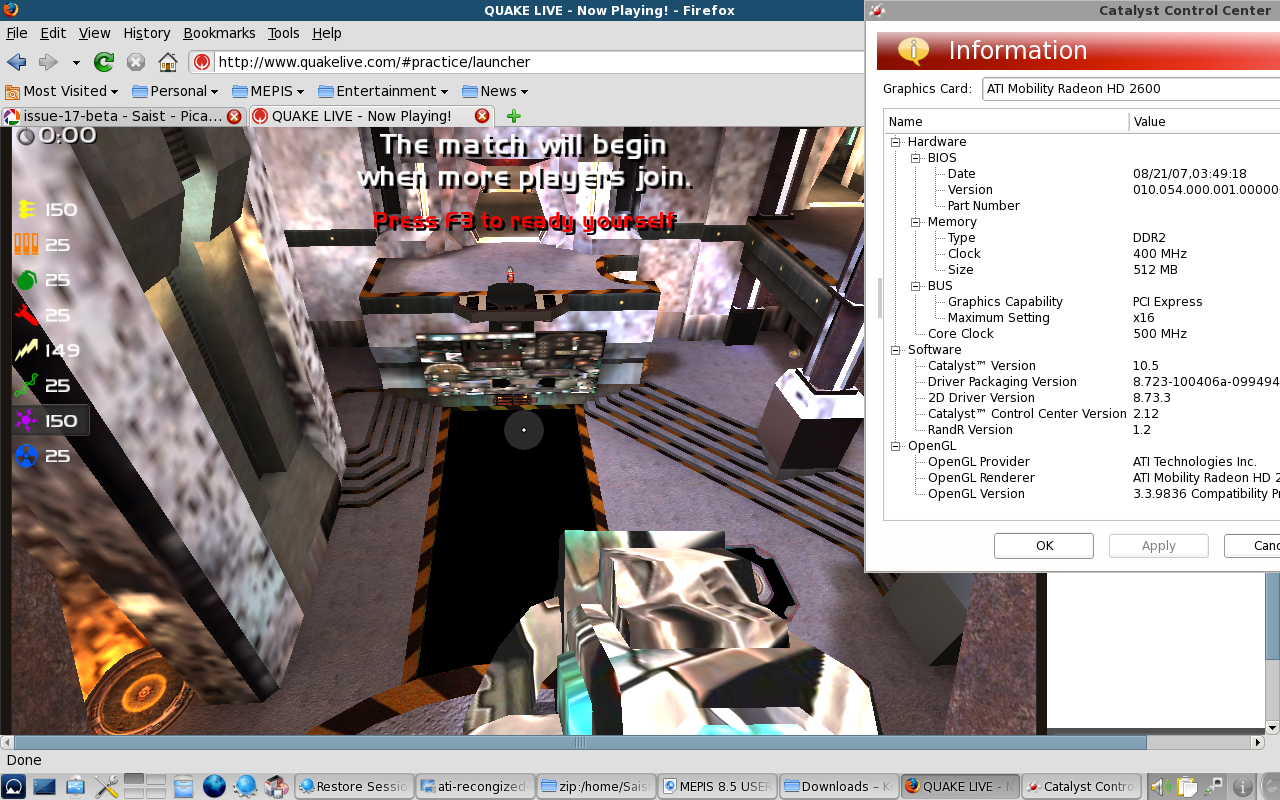Focus the URL address field
Screen dimensions: 1280x800
click(x=538, y=62)
